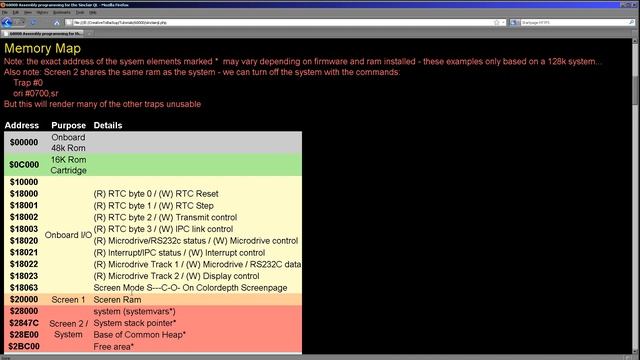The width and height of the screenshot is (640, 360).
Task: Go back with the browser Back arrow
Action: click(7, 22)
